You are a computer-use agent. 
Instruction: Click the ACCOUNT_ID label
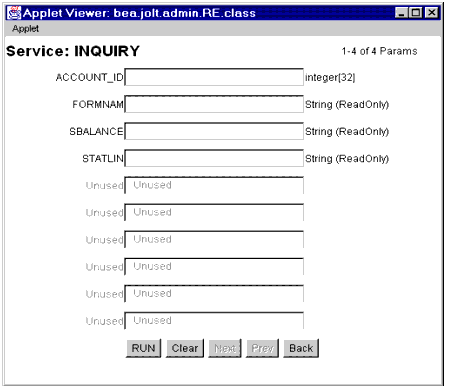click(x=90, y=77)
